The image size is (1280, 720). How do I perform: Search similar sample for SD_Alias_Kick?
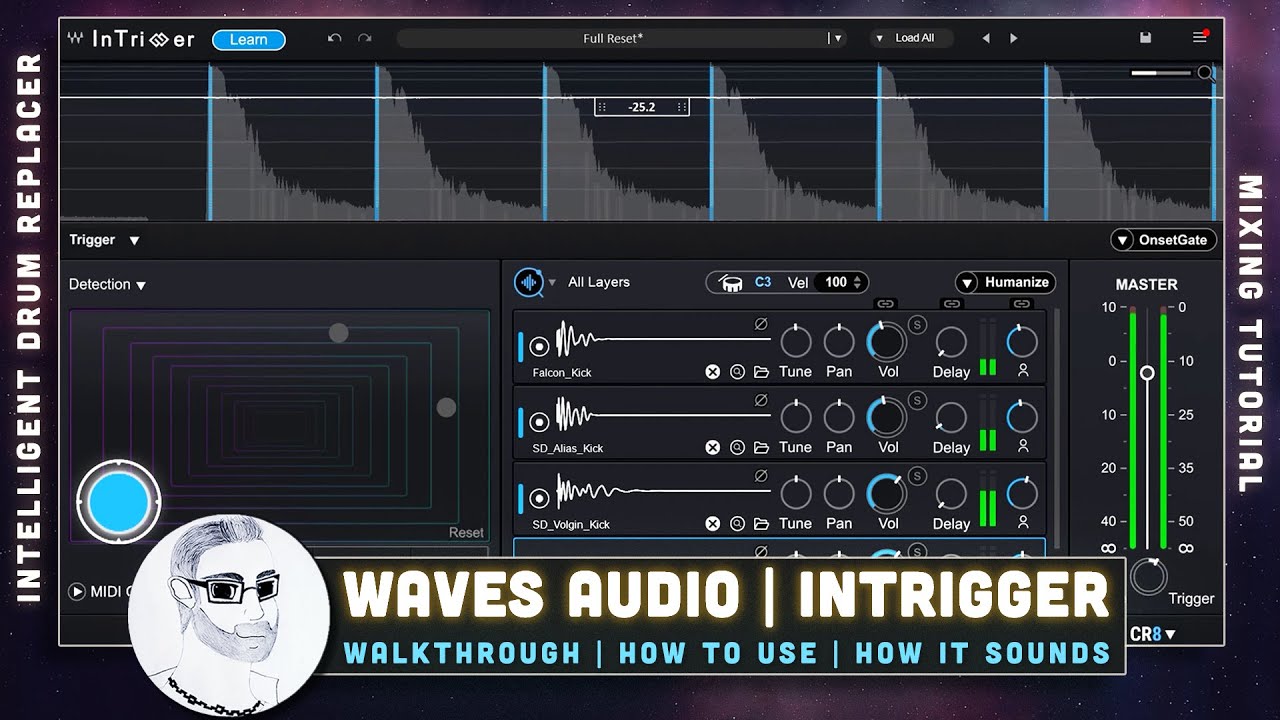pyautogui.click(x=737, y=448)
